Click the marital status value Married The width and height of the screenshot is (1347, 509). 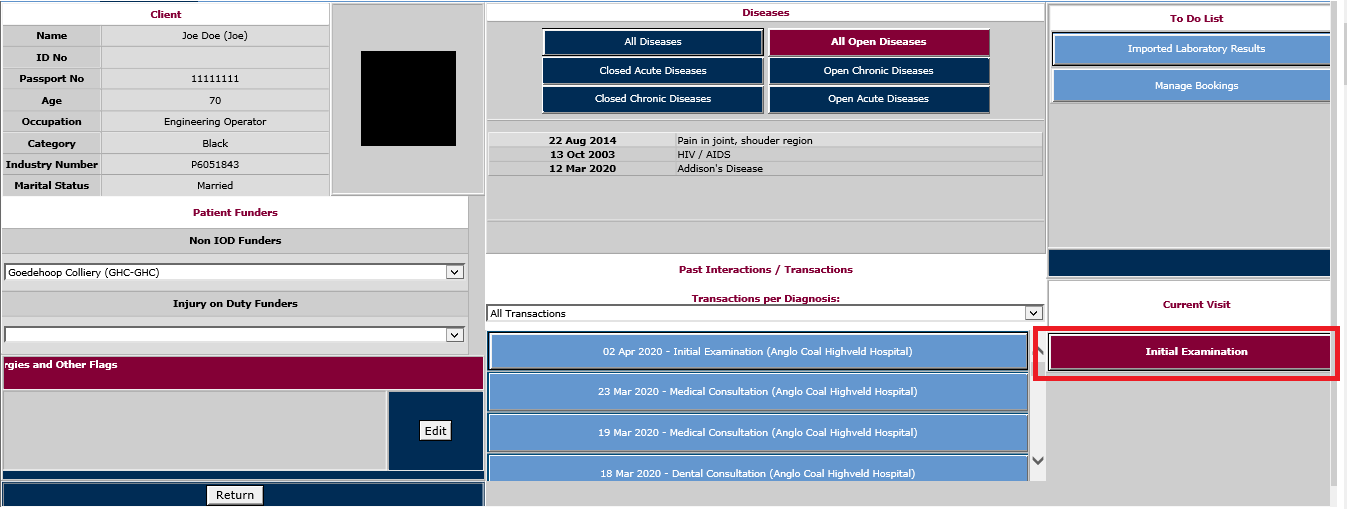pyautogui.click(x=215, y=186)
